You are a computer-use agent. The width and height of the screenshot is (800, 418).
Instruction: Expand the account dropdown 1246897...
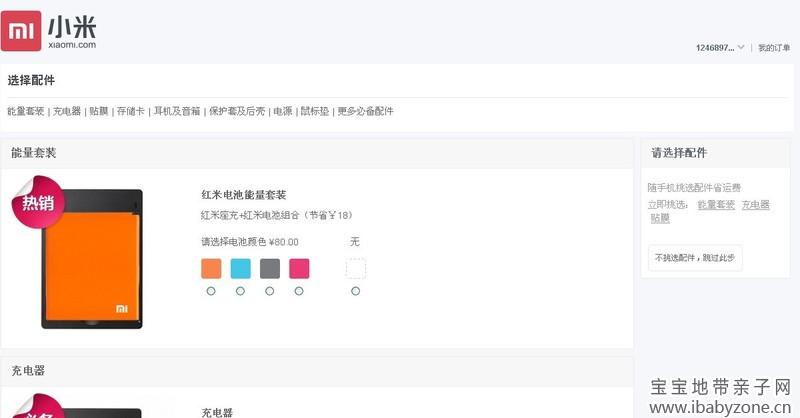point(720,47)
